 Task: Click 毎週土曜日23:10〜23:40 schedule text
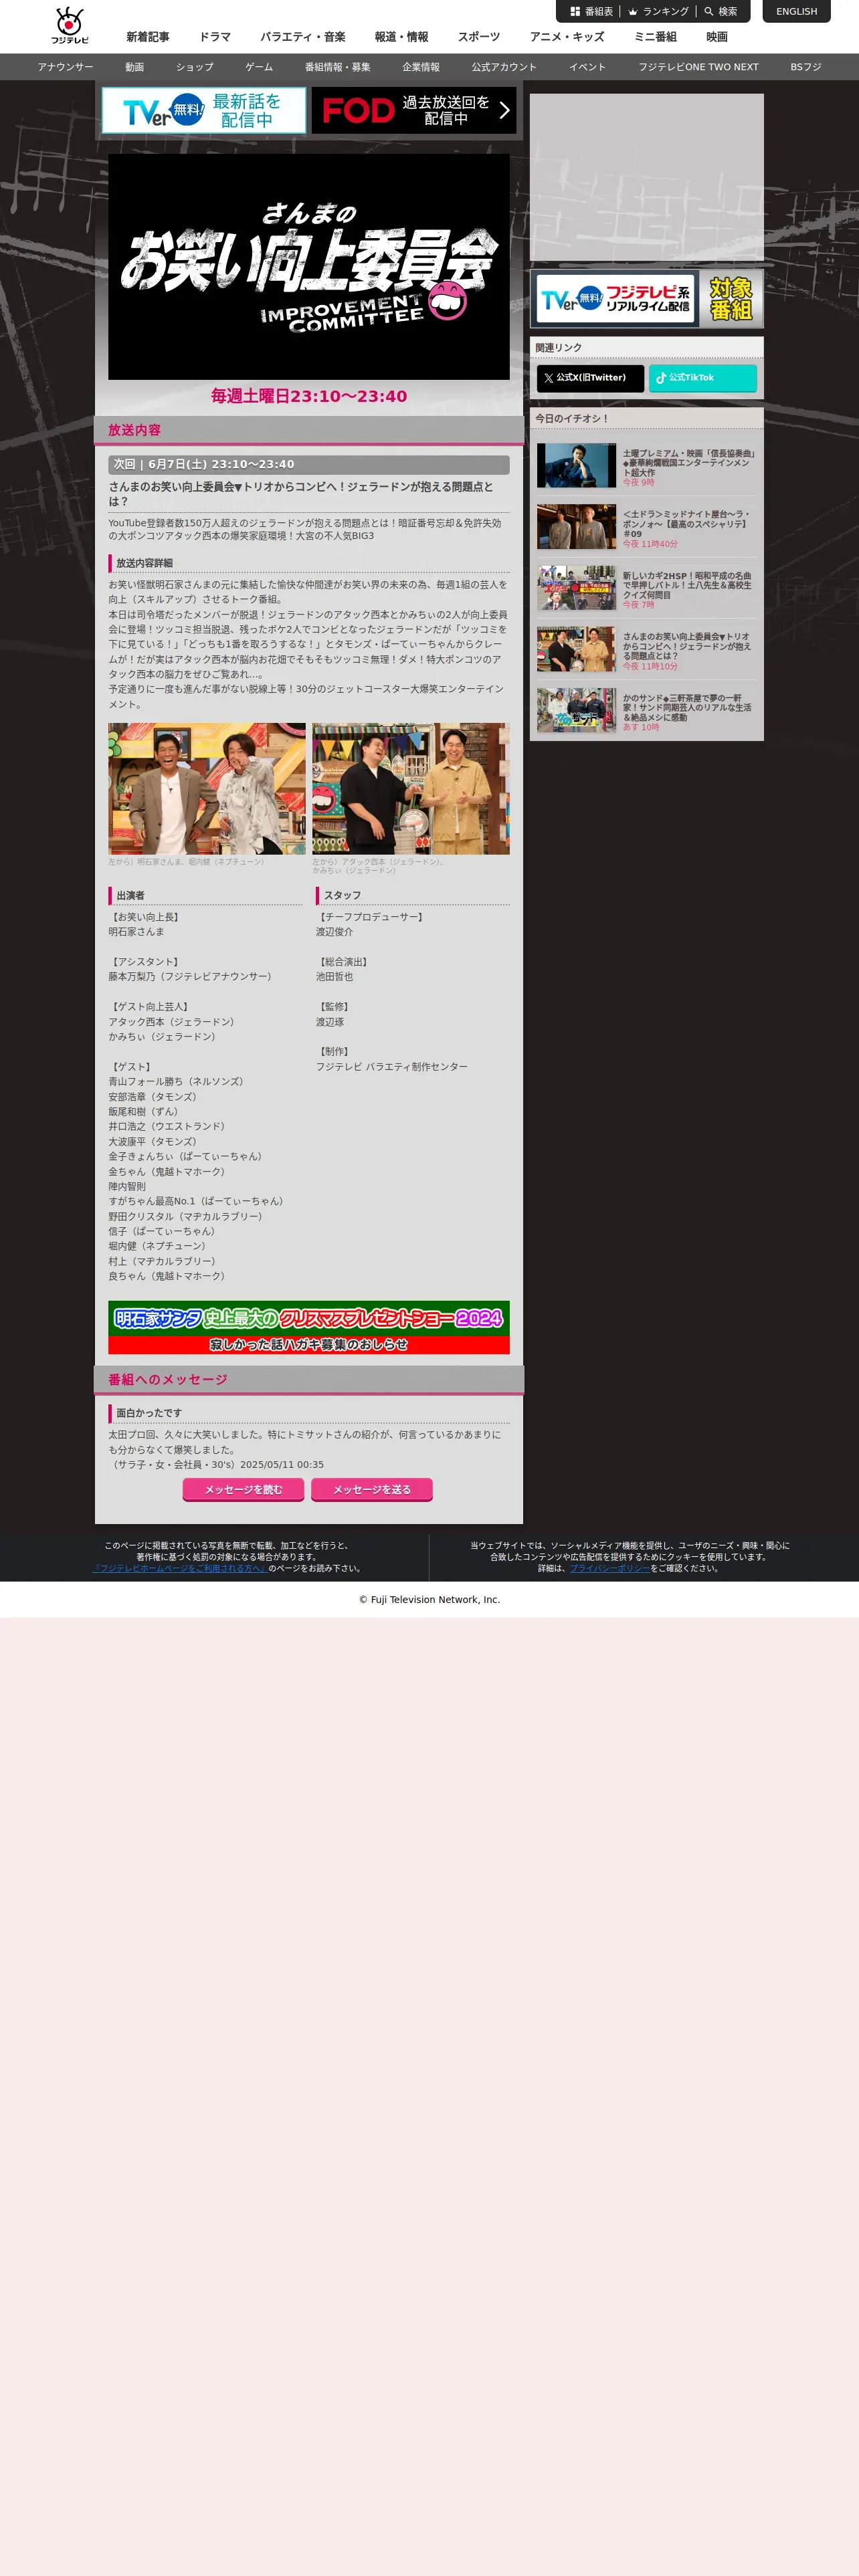click(x=309, y=396)
